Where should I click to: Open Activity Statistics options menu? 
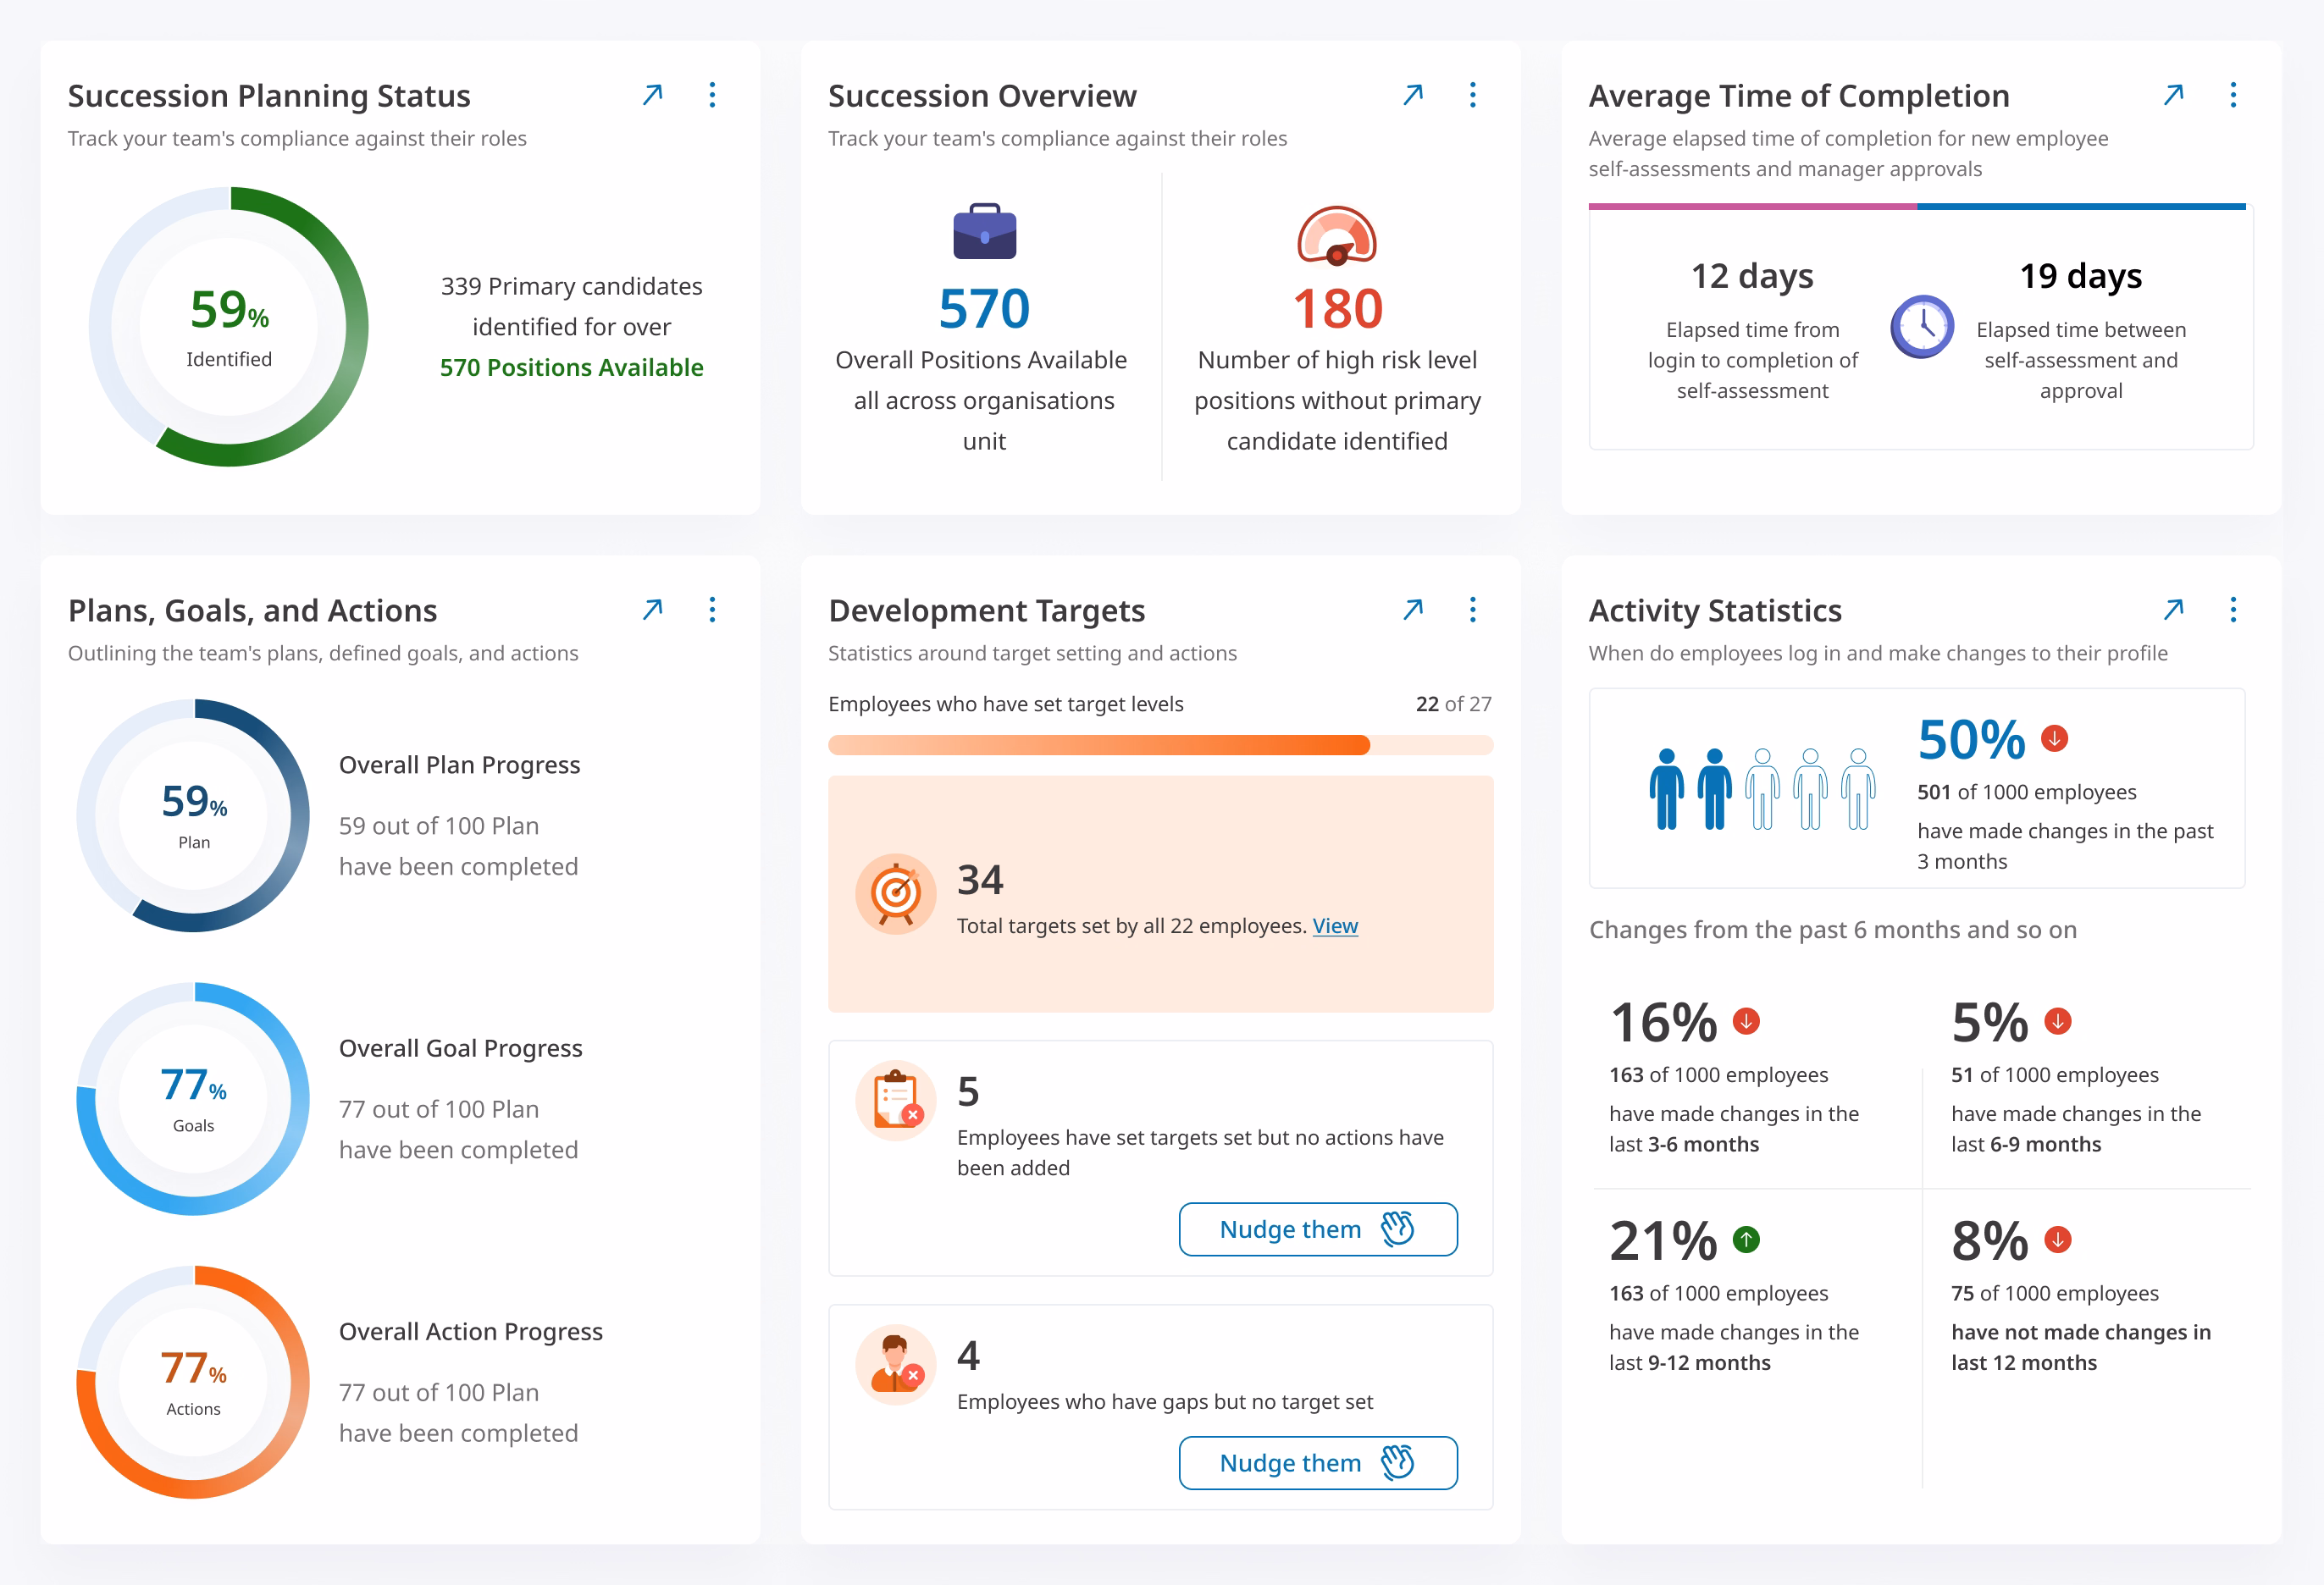tap(2233, 609)
